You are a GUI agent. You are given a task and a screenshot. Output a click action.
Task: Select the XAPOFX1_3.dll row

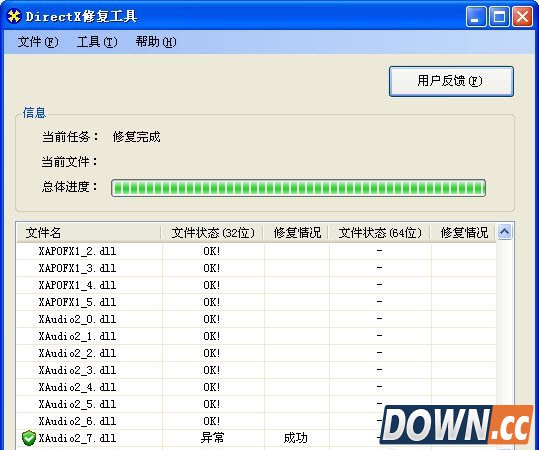pos(256,268)
